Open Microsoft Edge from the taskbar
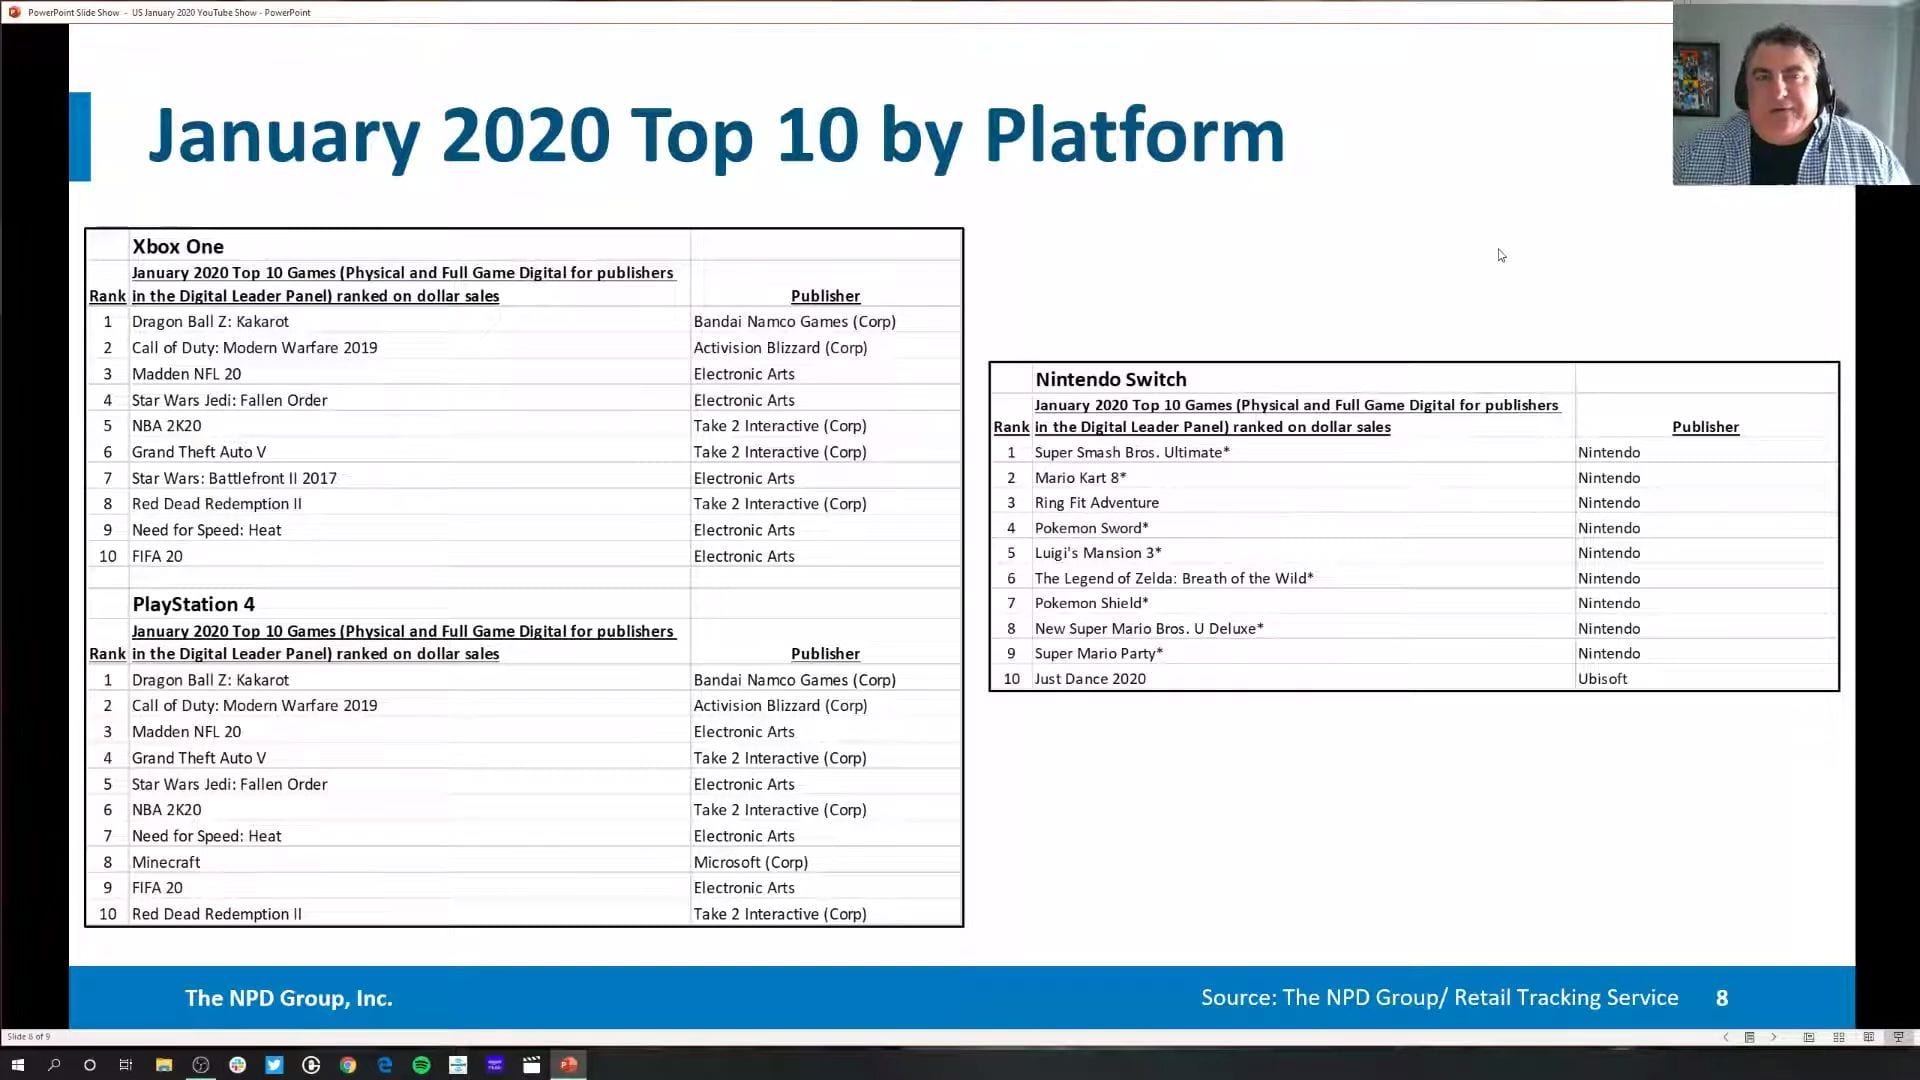The width and height of the screenshot is (1920, 1080). [385, 1065]
